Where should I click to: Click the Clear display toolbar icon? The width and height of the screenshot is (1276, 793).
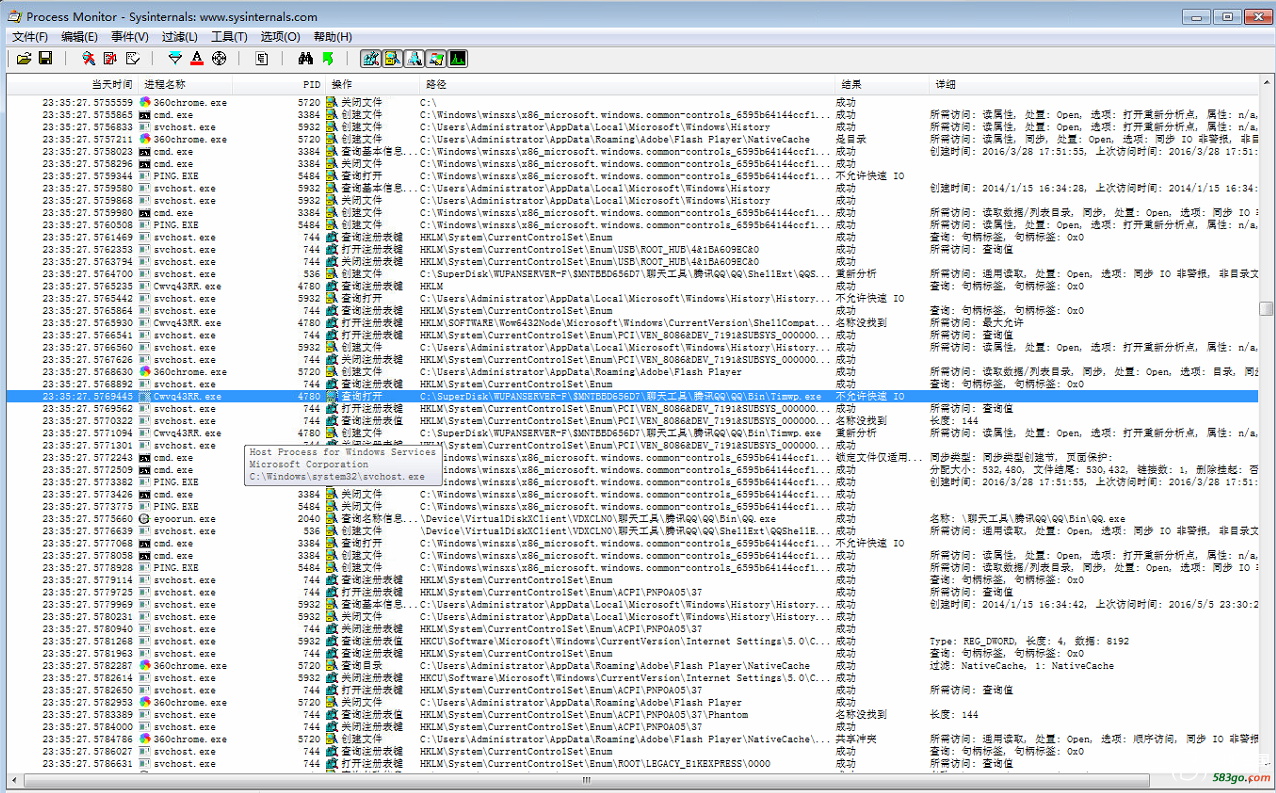click(x=131, y=59)
